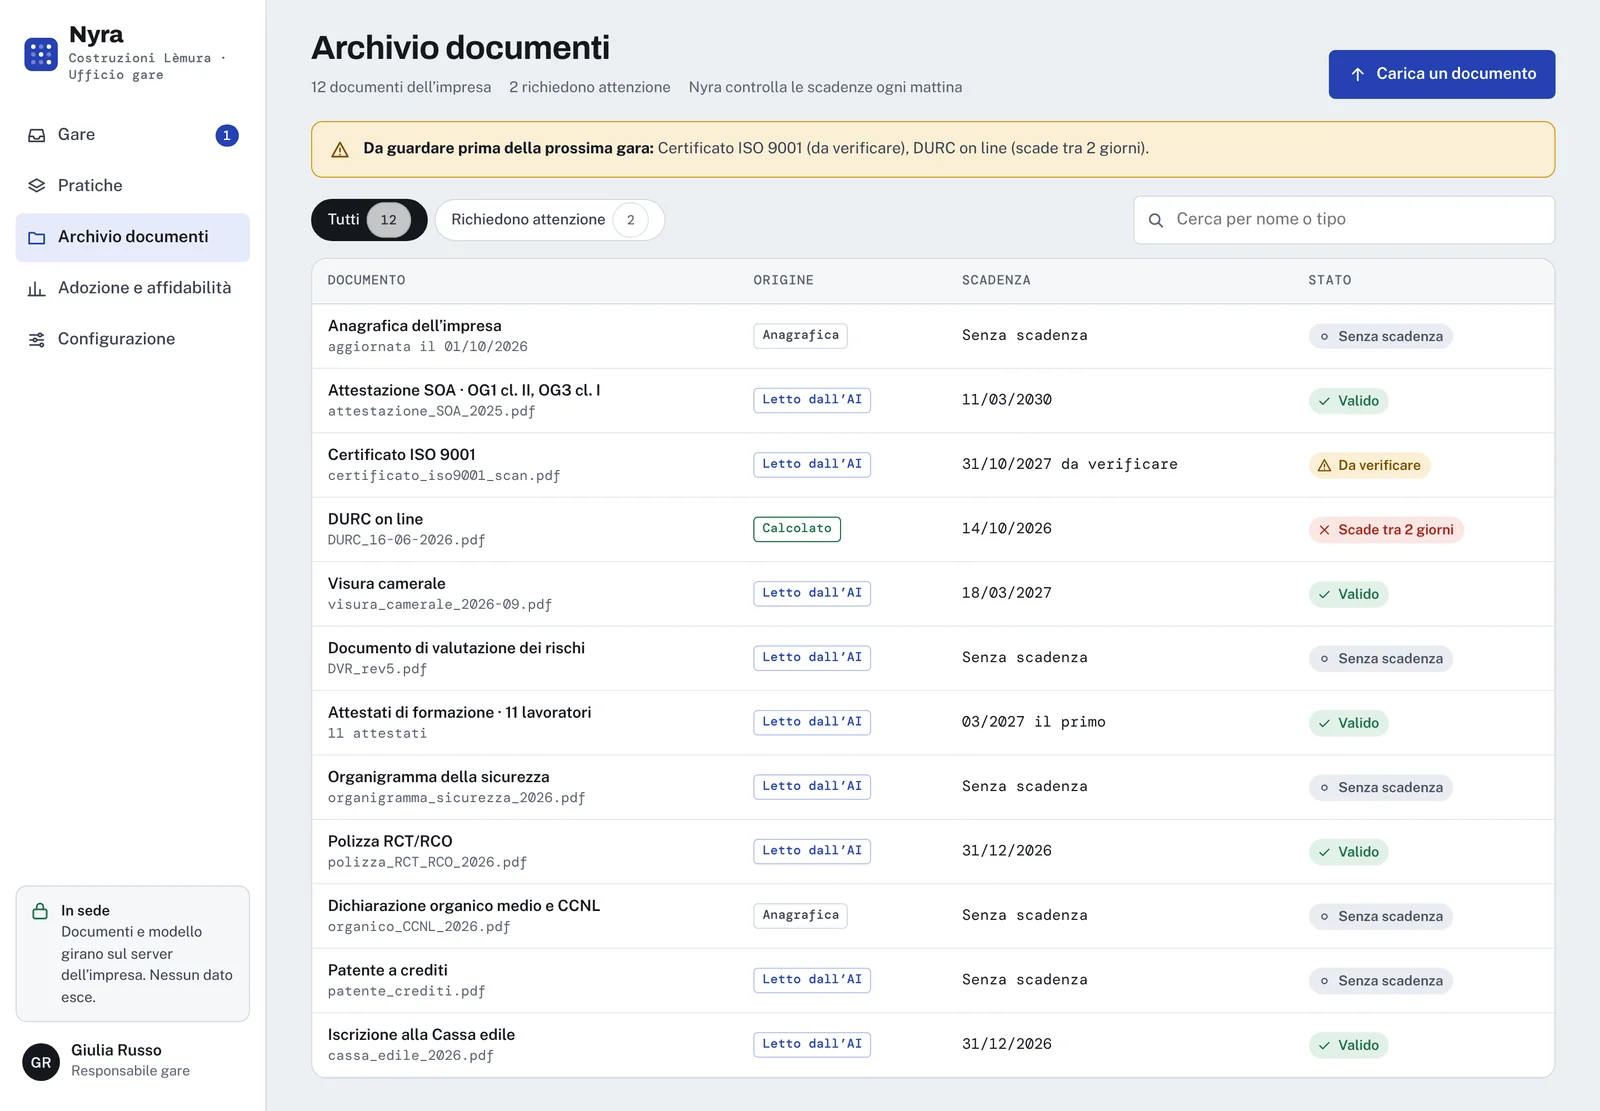Image resolution: width=1600 pixels, height=1111 pixels.
Task: Click the circle icon in Anagrafica dell'impresa status badge
Action: pos(1324,337)
